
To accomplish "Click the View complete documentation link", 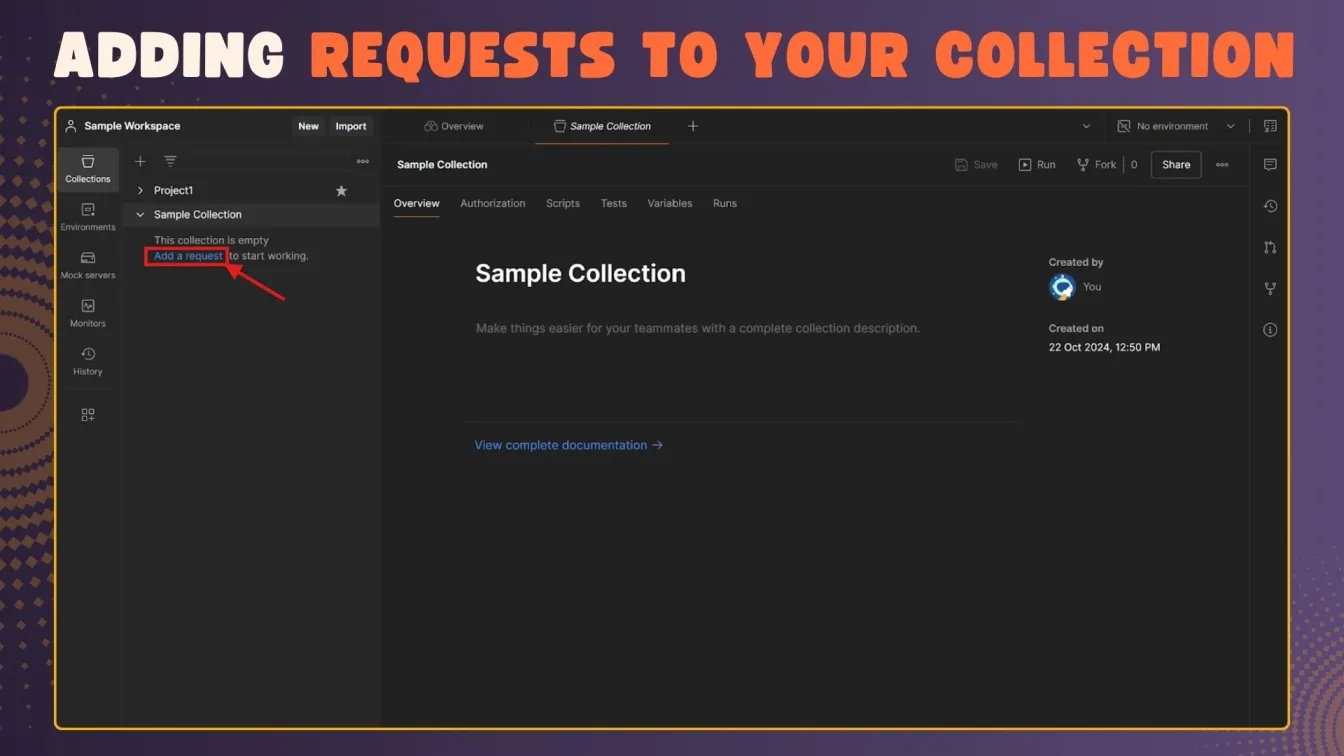I will (569, 445).
